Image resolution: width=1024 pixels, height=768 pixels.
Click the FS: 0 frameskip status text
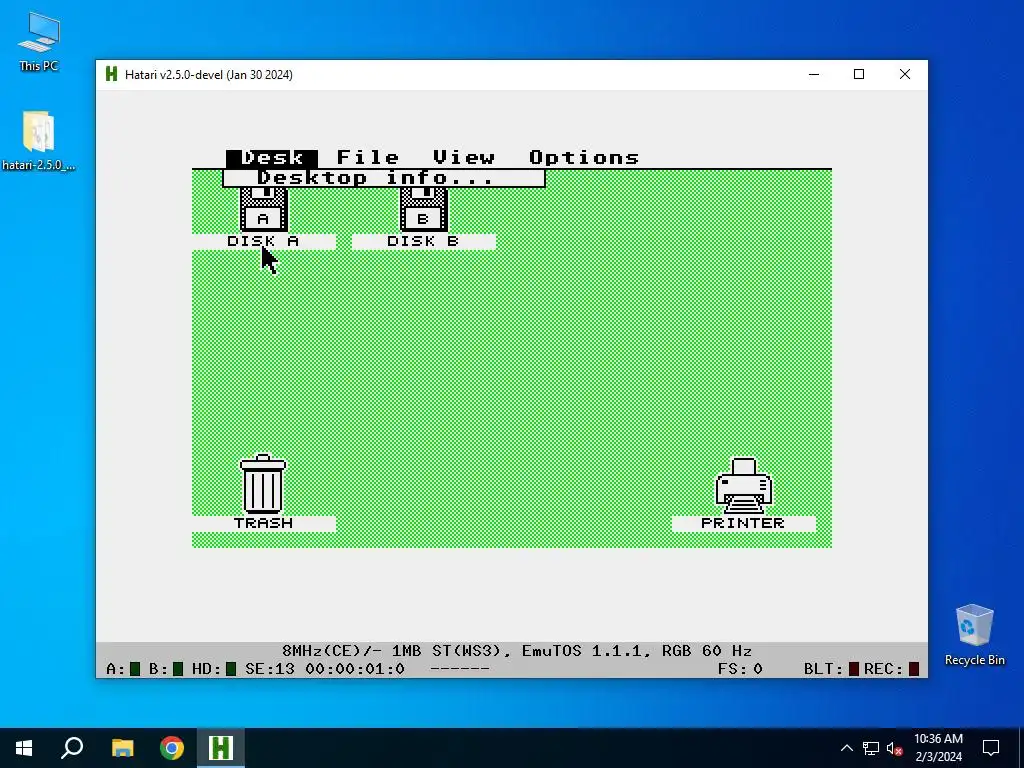point(740,669)
